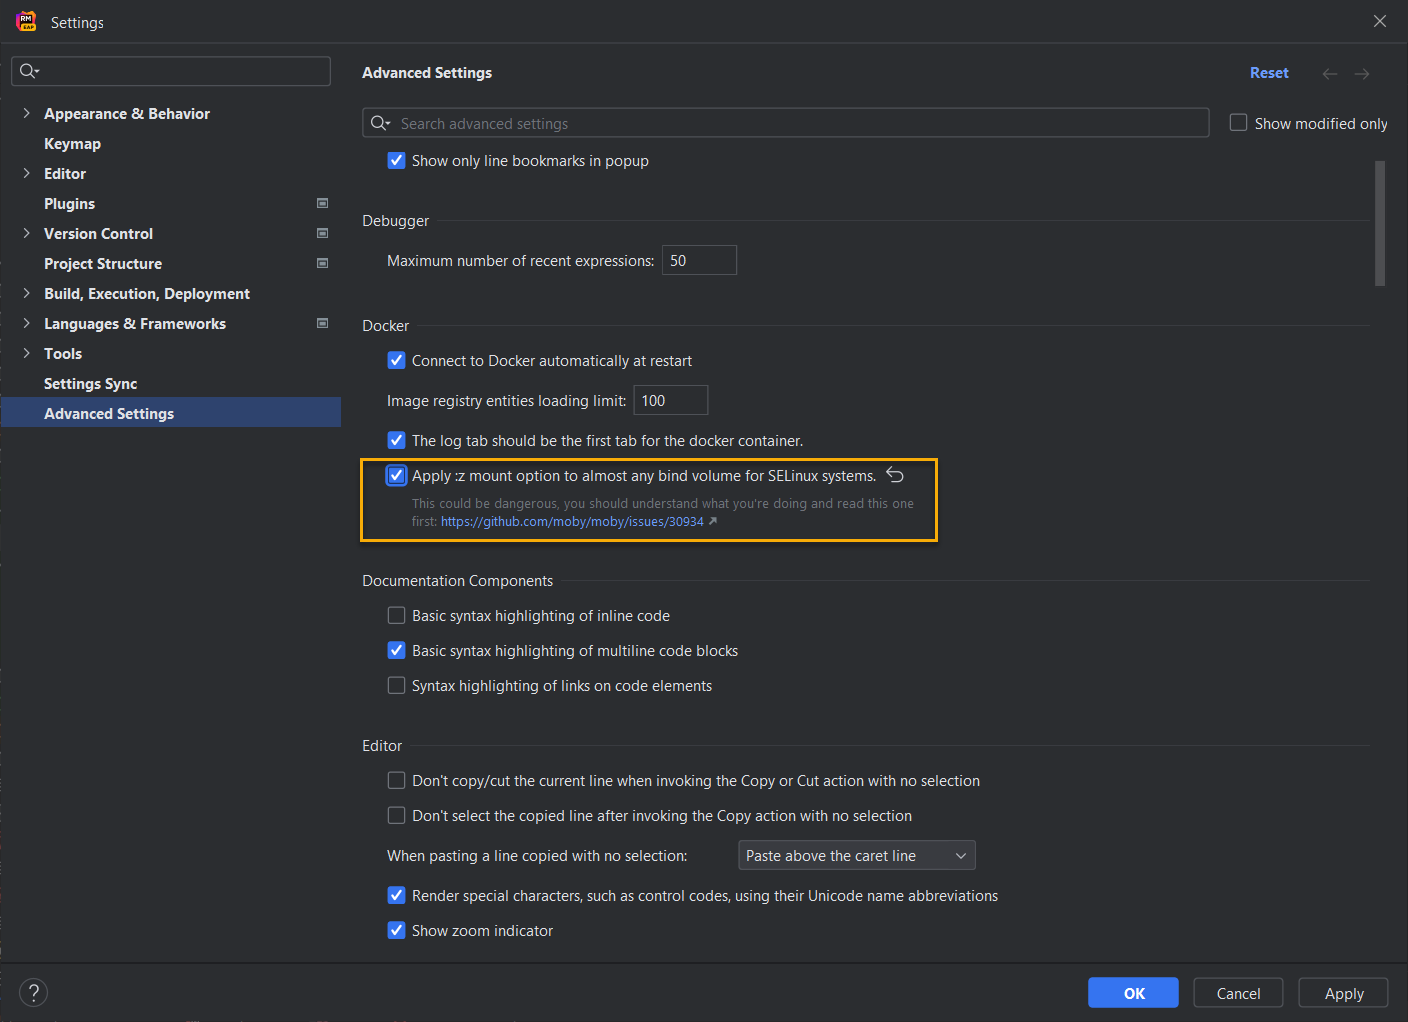The height and width of the screenshot is (1022, 1408).
Task: Expand Build, Execution, Deployment node
Action: [26, 293]
